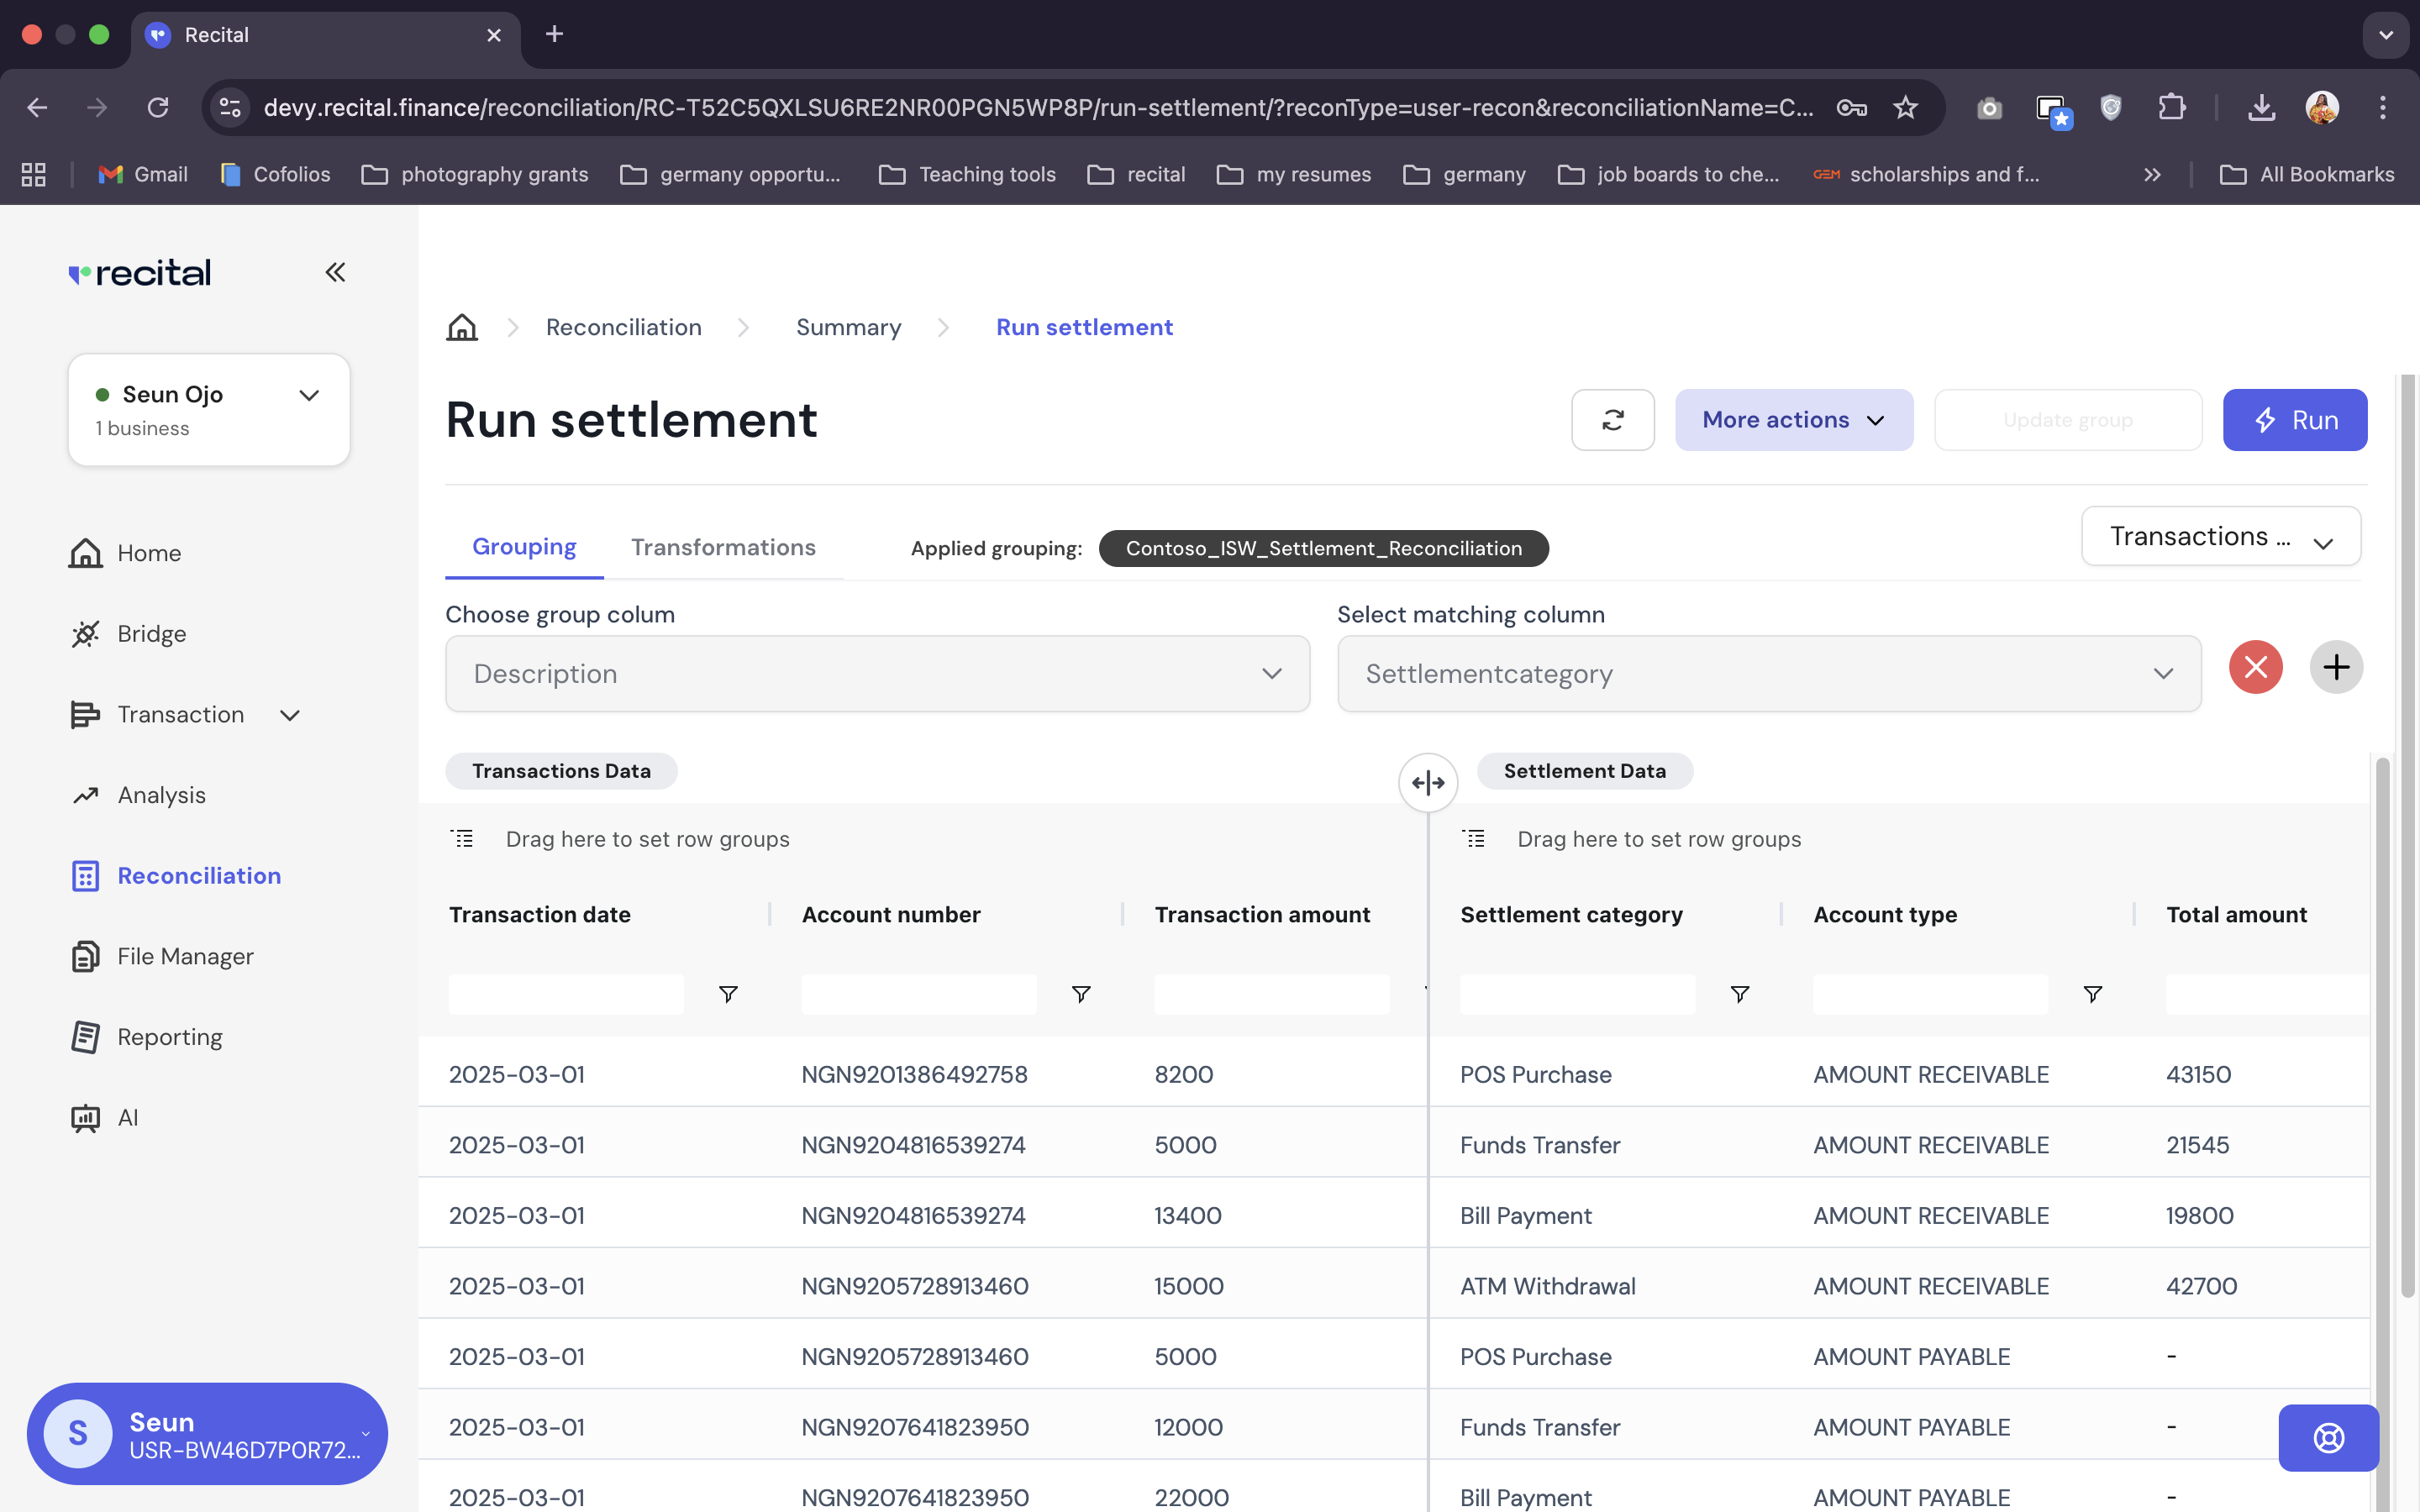This screenshot has width=2420, height=1512.
Task: Expand the Transaction sidebar menu
Action: 289,715
